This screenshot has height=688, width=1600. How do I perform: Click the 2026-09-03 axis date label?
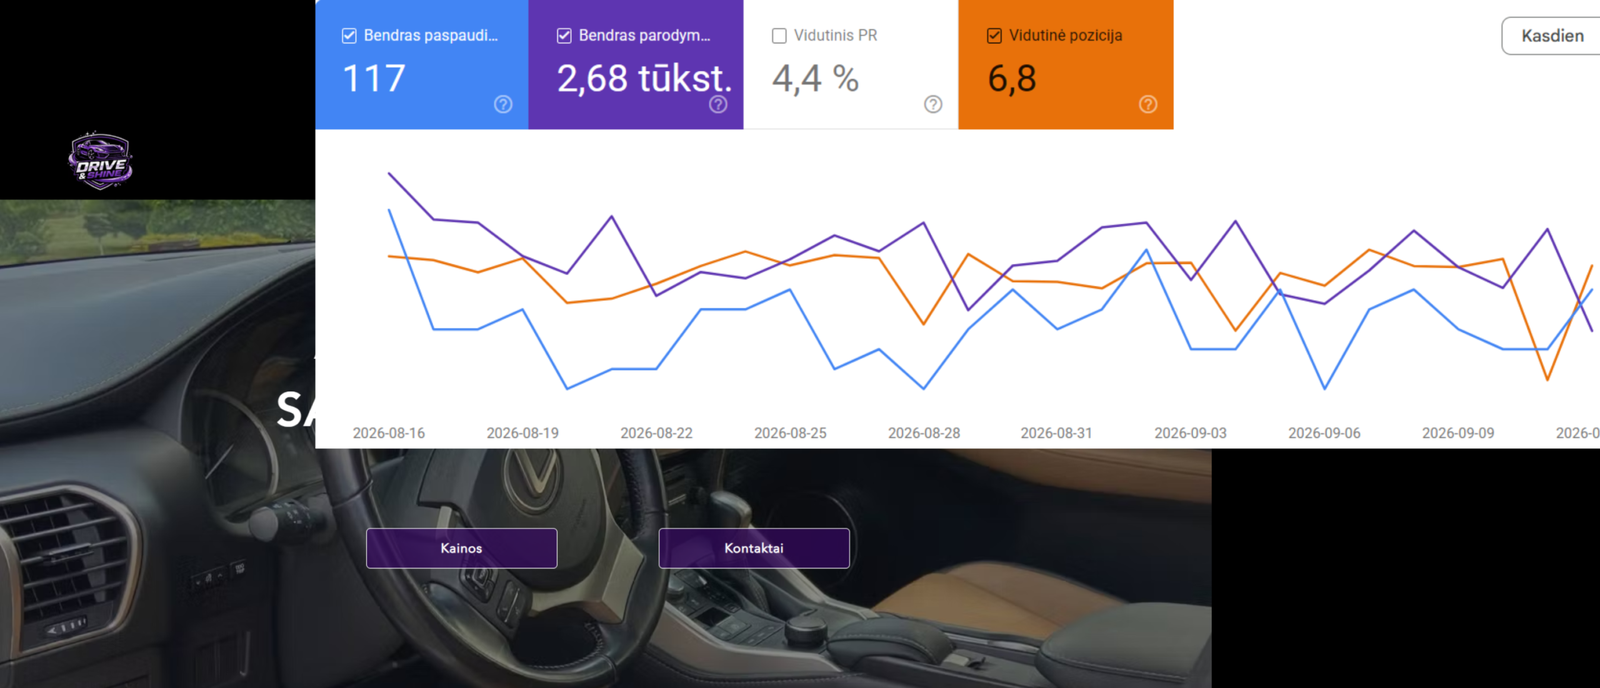[1190, 433]
